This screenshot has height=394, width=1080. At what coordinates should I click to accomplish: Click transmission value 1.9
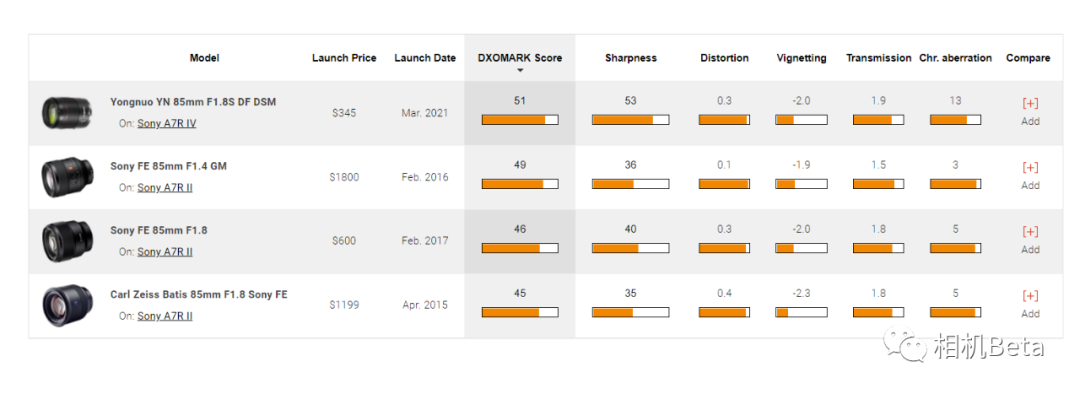point(878,101)
